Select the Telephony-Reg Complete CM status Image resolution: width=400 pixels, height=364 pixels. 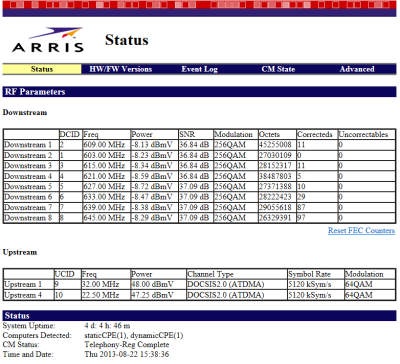(127, 345)
